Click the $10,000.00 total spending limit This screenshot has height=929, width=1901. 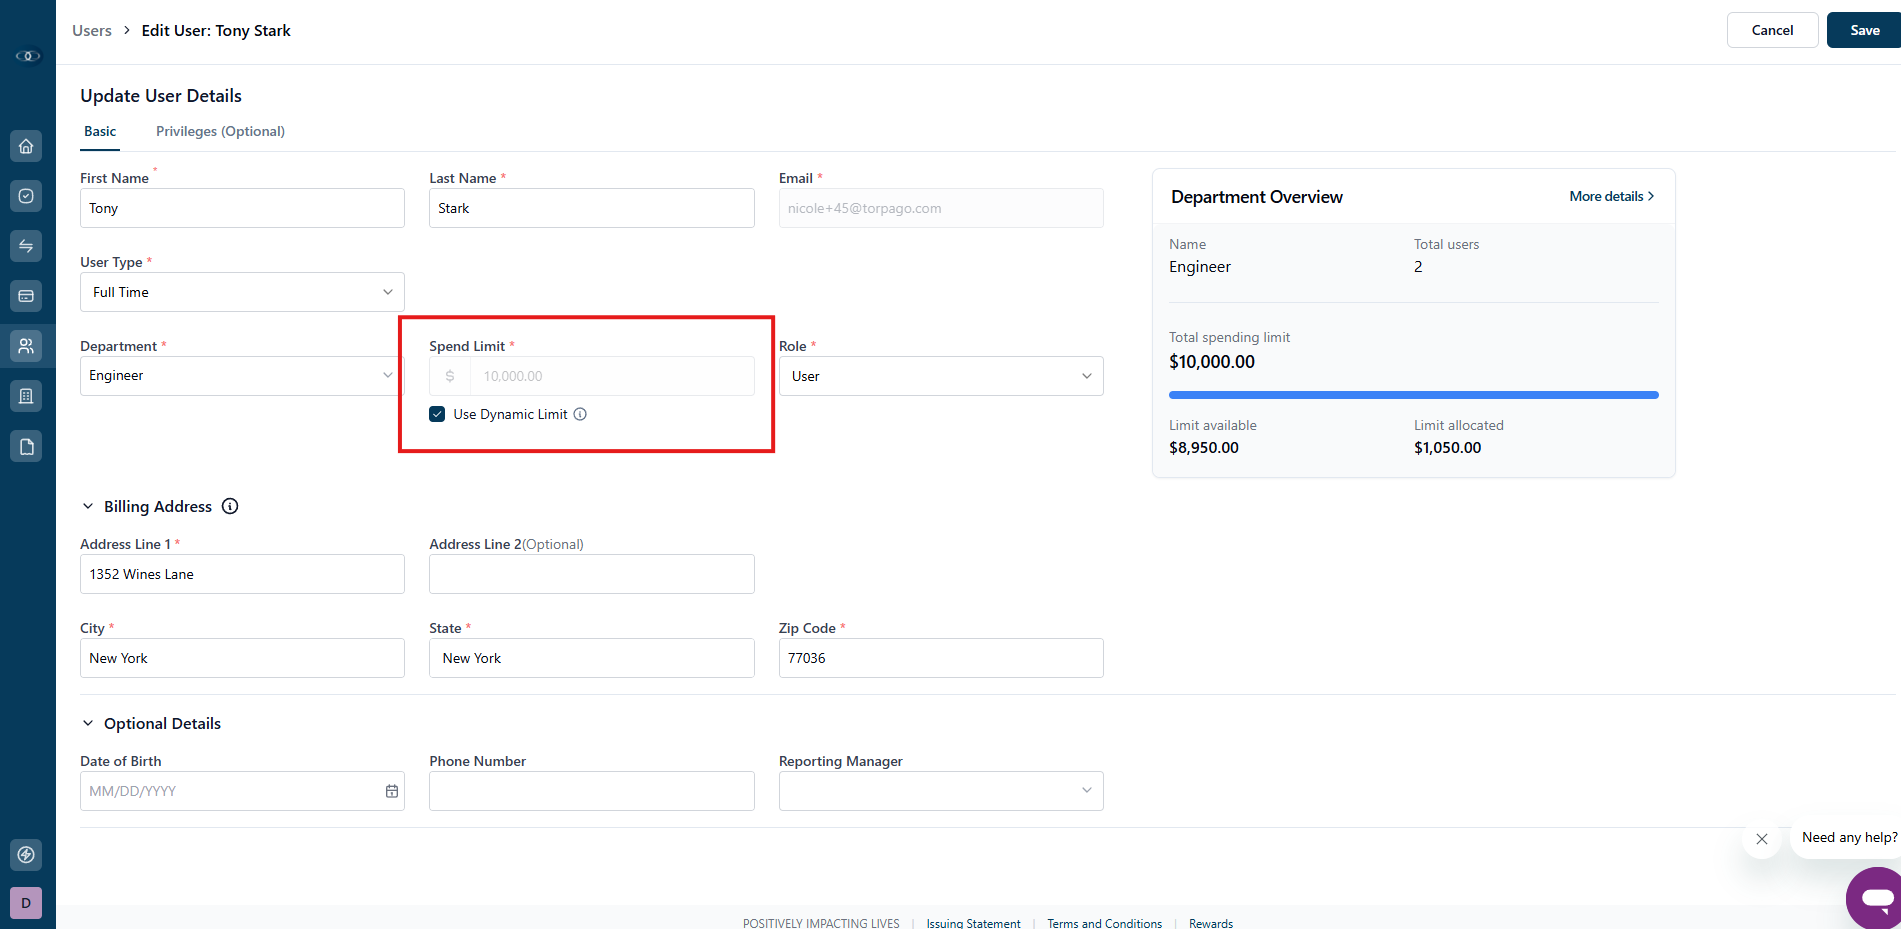[x=1212, y=361]
